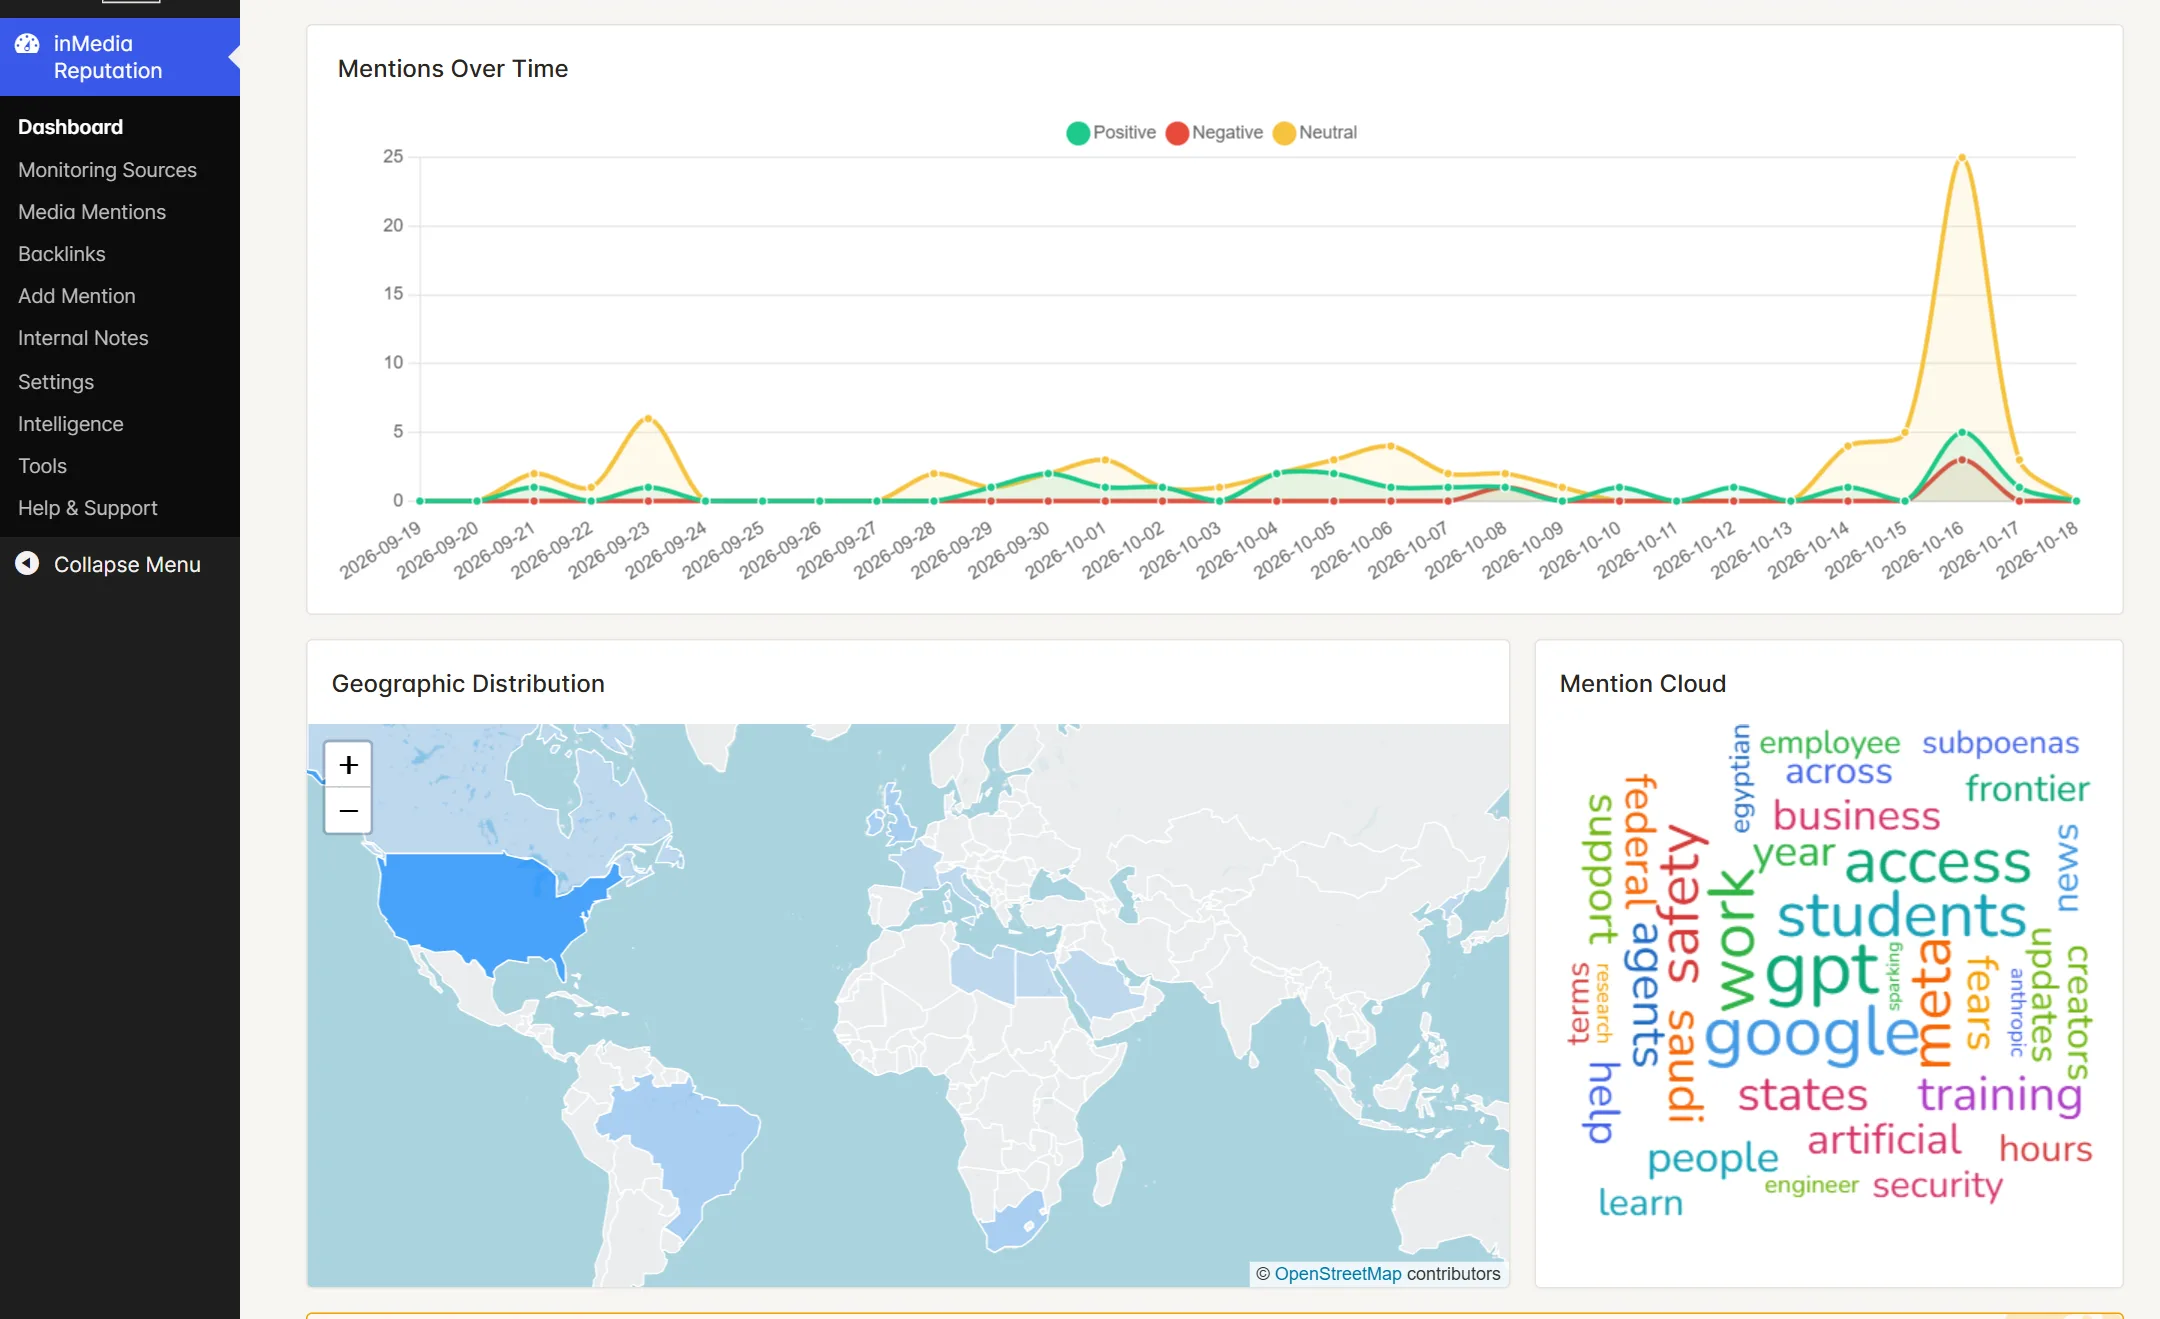Click the word 'artificial' in cloud
Screen dimensions: 2160x1319
coord(1884,1140)
